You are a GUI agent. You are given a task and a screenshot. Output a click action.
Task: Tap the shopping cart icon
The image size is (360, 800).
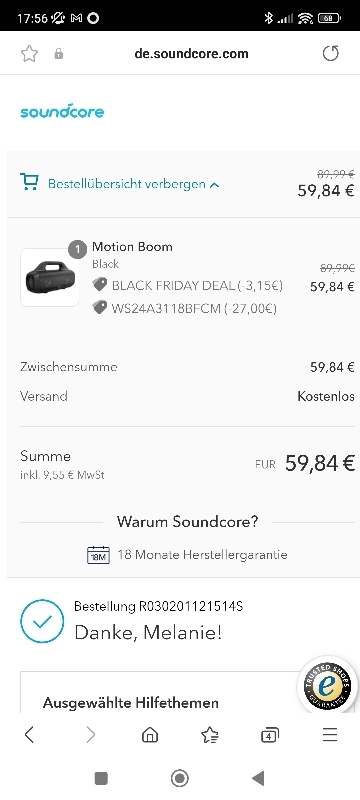tap(29, 182)
